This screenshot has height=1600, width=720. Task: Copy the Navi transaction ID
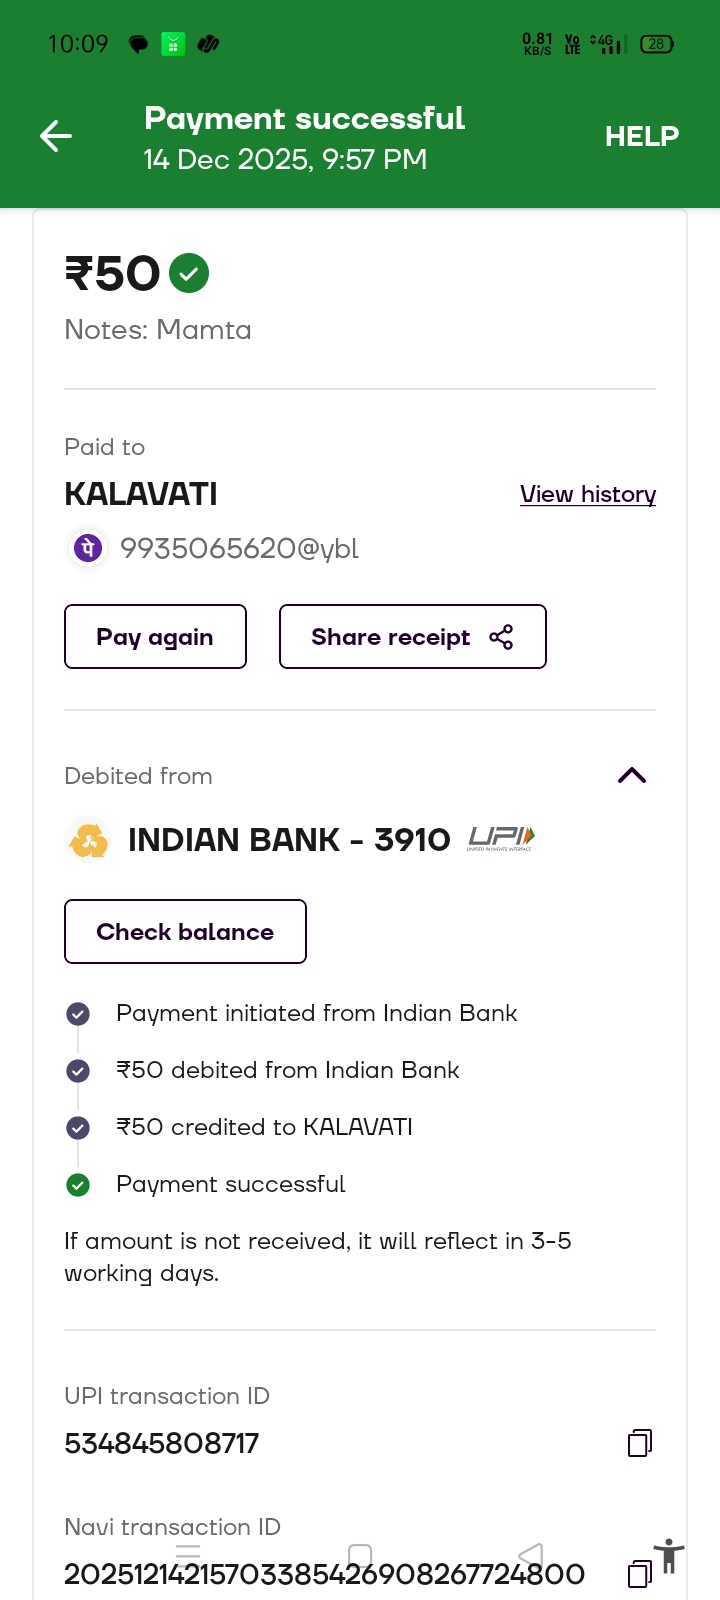click(x=638, y=1574)
